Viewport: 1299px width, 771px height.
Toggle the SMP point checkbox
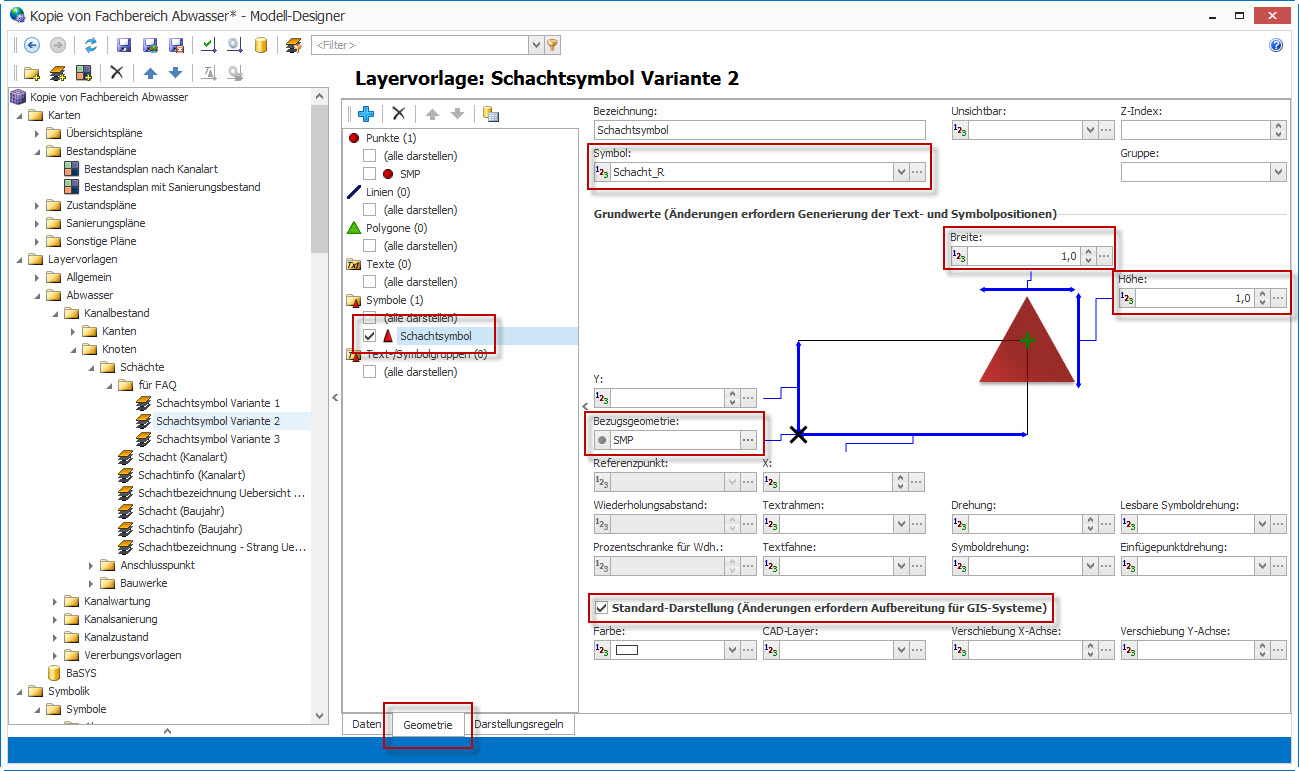[x=370, y=174]
